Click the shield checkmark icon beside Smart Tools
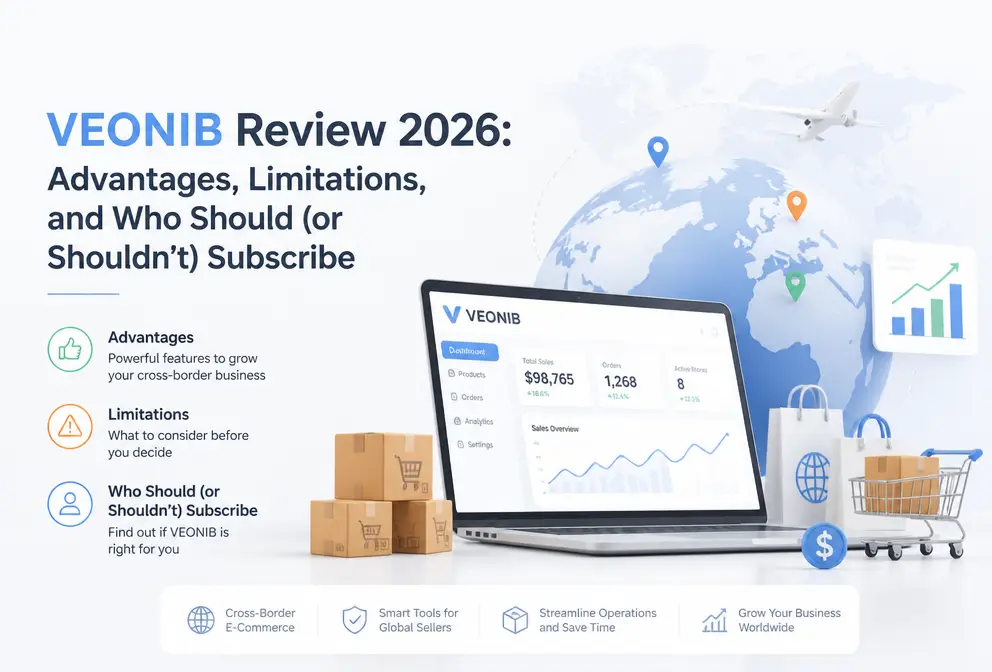The image size is (992, 672). pyautogui.click(x=354, y=619)
